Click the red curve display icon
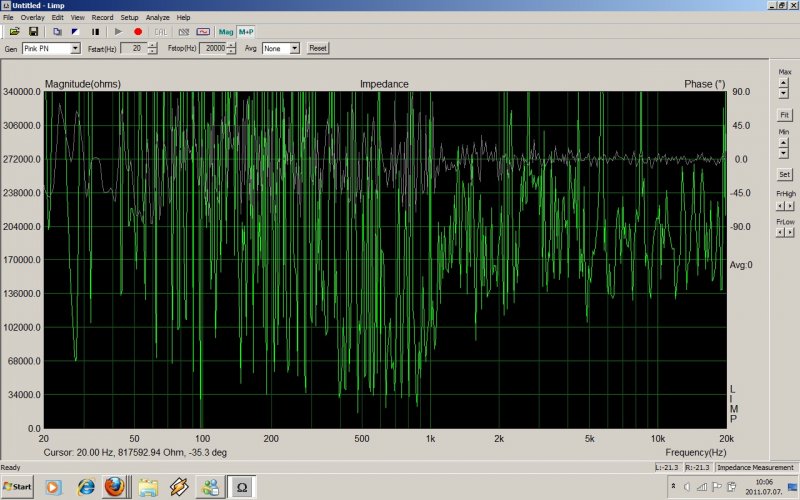 click(203, 32)
